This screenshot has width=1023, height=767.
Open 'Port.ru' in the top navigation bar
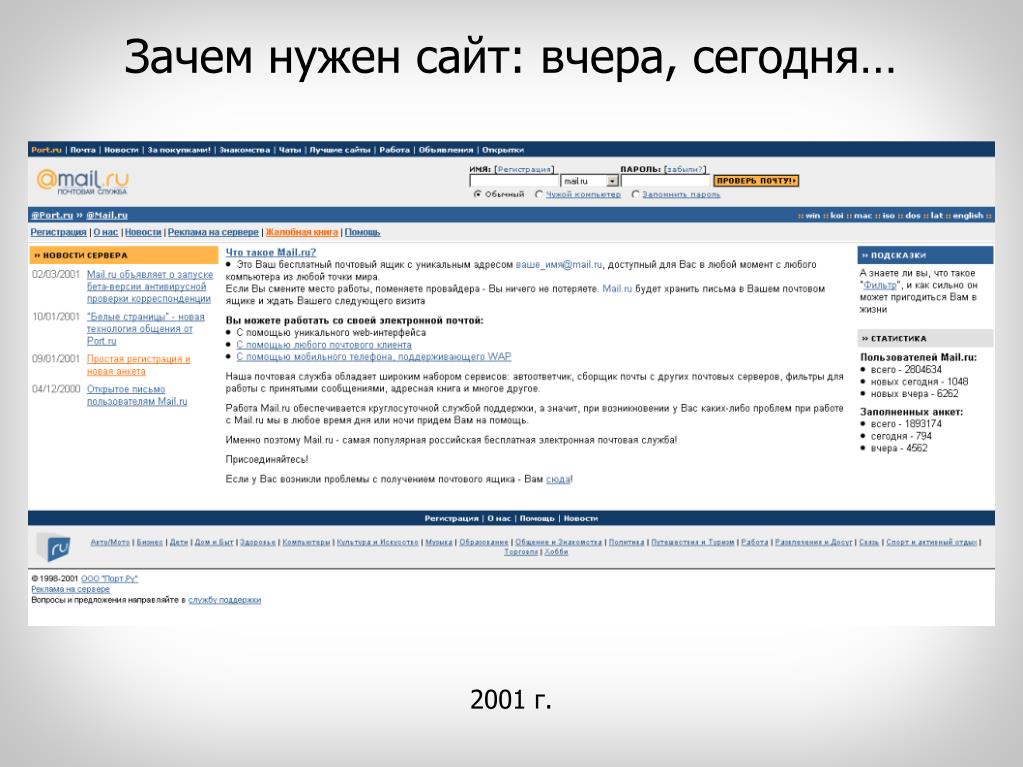pos(46,150)
